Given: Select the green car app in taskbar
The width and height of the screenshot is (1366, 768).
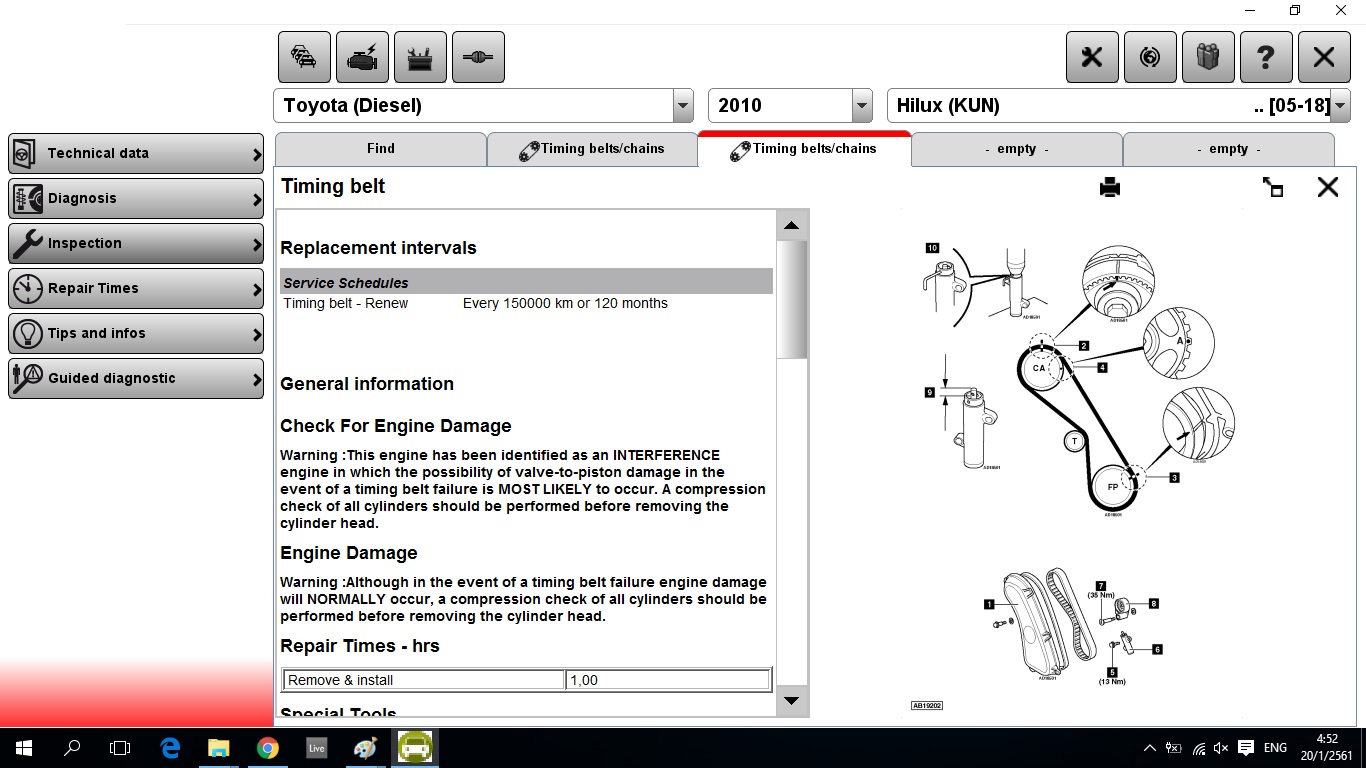Looking at the screenshot, I should tap(415, 748).
